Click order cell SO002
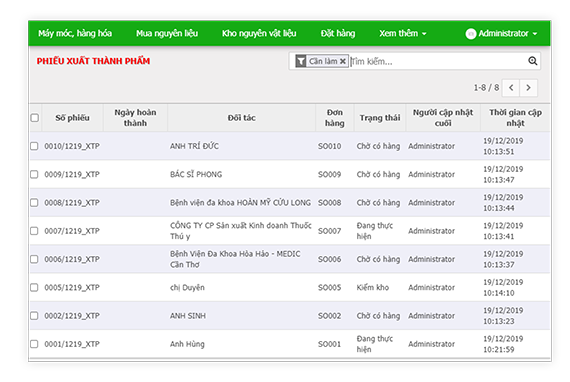The width and height of the screenshot is (570, 382). click(329, 315)
